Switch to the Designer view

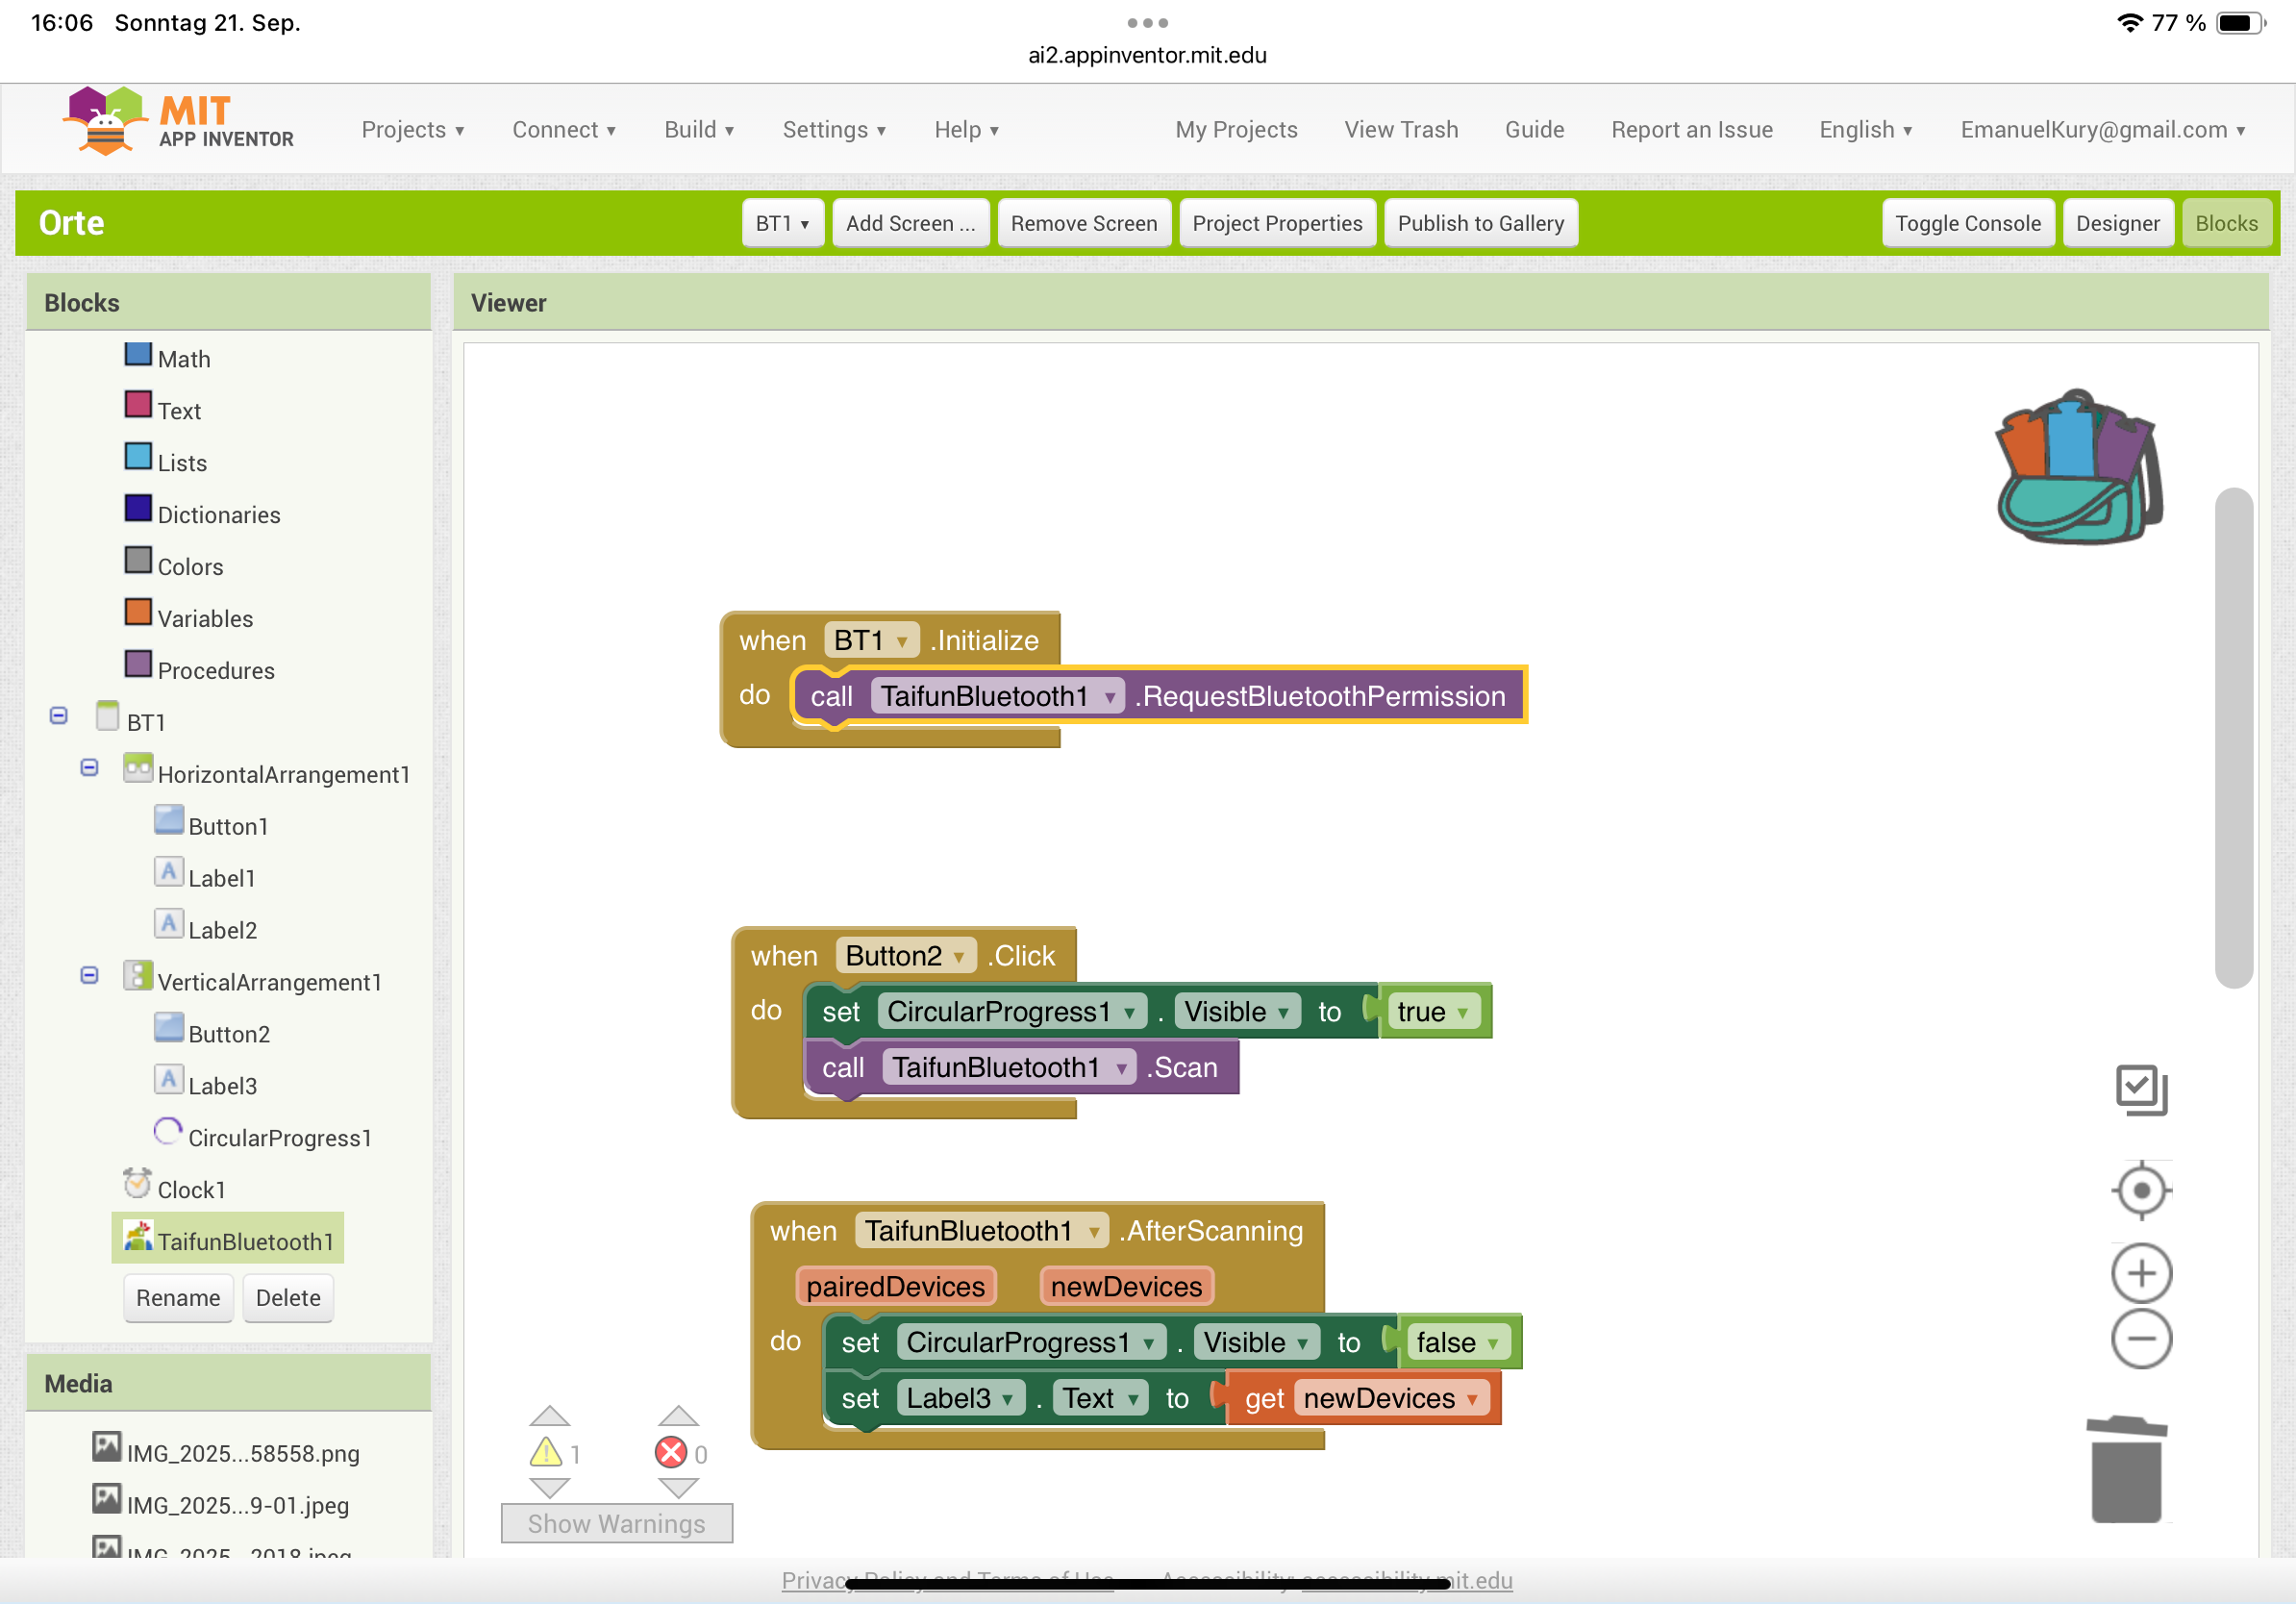2116,223
